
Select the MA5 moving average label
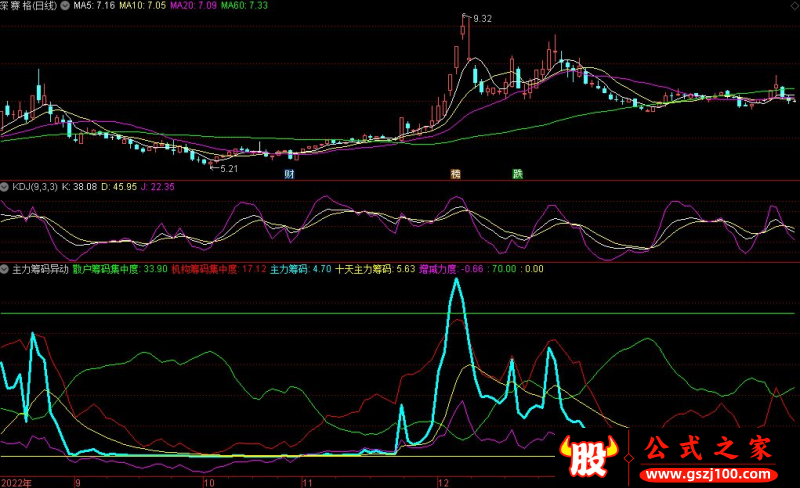(96, 6)
